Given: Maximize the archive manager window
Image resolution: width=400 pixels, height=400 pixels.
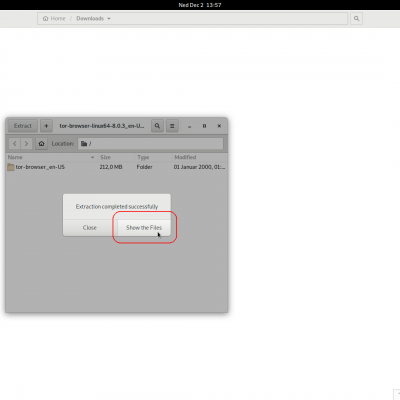Looking at the screenshot, I should point(204,126).
